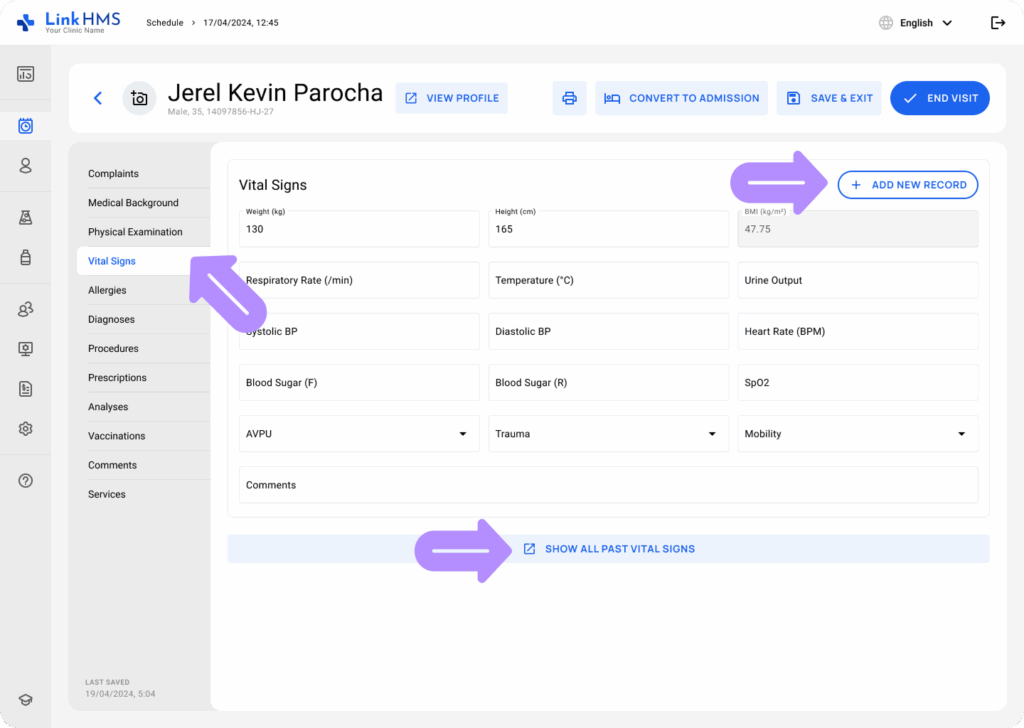The image size is (1024, 728).
Task: Open the dashboard icon in sidebar
Action: (26, 74)
